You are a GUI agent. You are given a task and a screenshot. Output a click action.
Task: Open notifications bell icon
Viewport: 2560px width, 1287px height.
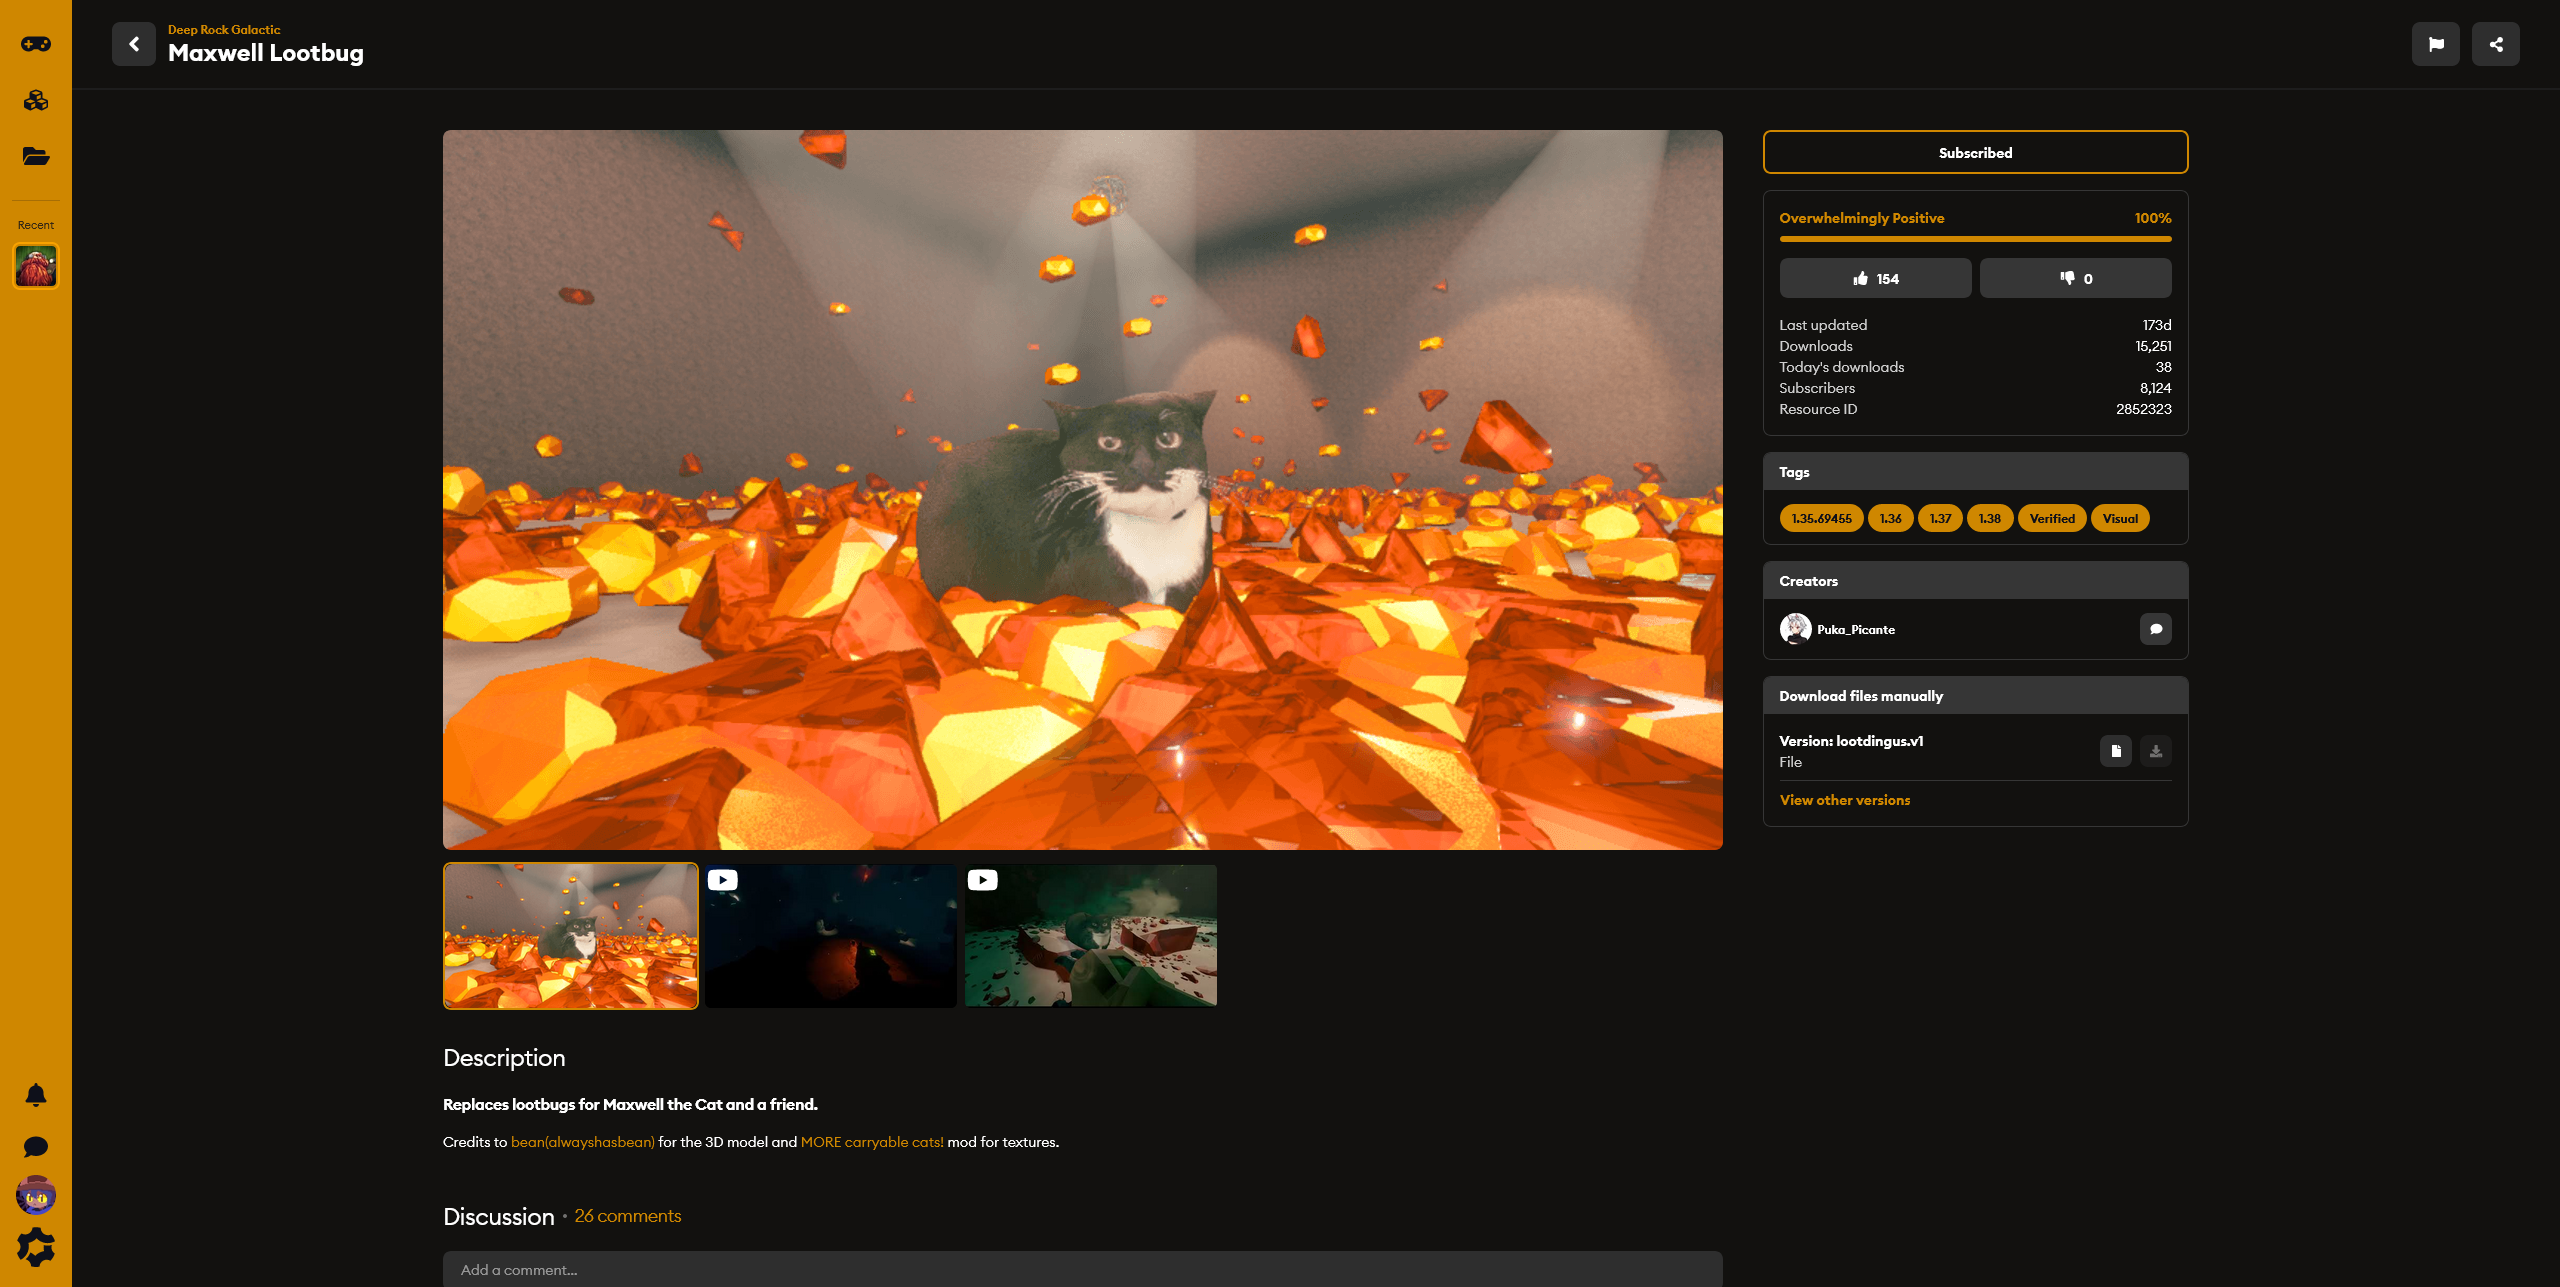click(x=36, y=1095)
